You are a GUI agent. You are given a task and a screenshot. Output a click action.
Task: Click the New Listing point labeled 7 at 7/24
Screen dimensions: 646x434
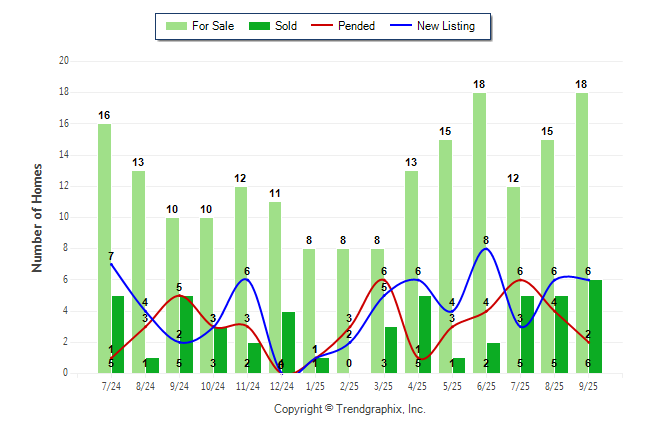(x=111, y=264)
